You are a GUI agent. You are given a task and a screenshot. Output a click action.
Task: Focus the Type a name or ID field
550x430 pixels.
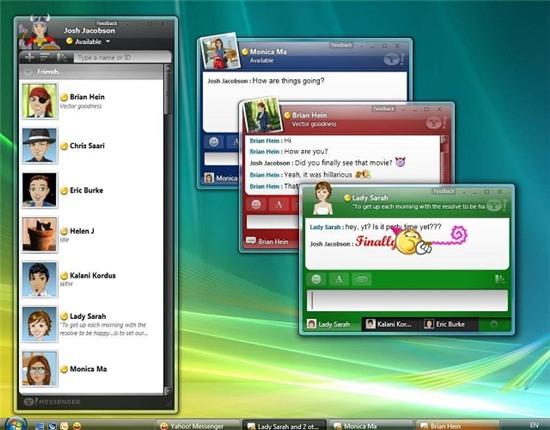122,57
